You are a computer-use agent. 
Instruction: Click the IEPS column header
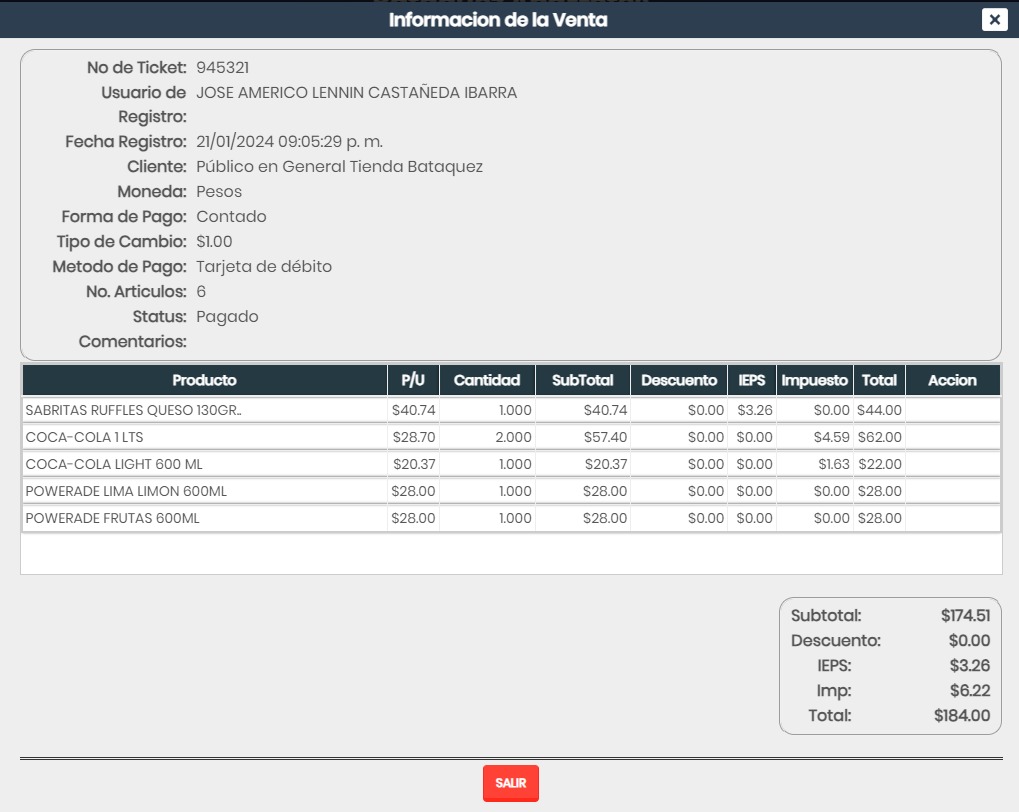751,381
